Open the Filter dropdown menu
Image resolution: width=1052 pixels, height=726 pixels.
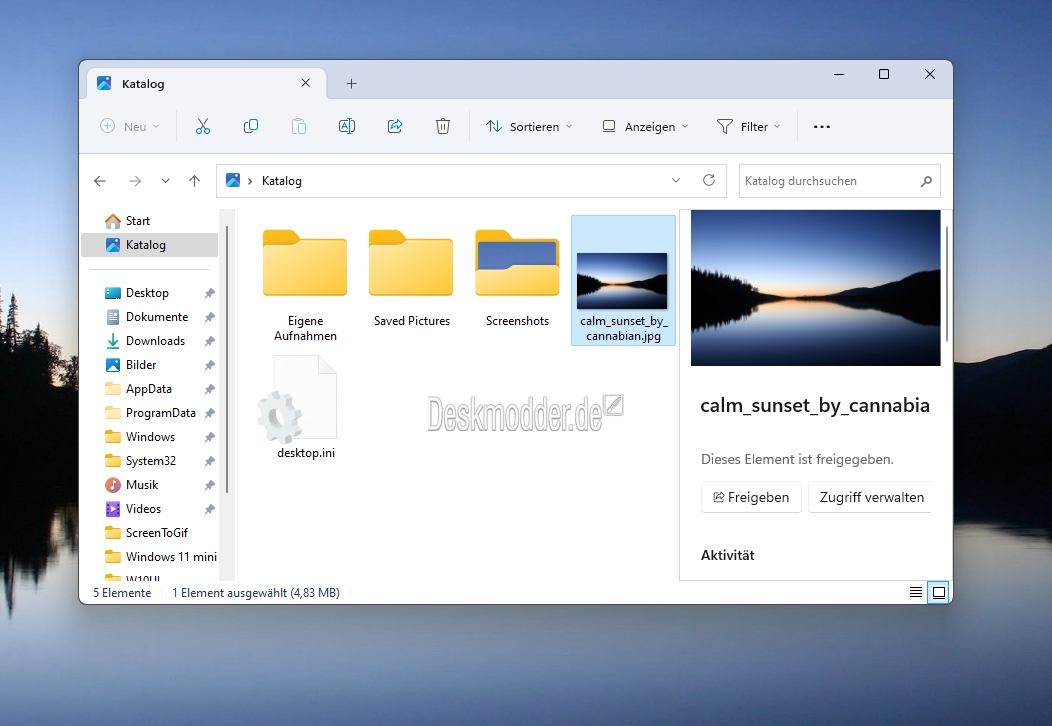[749, 126]
